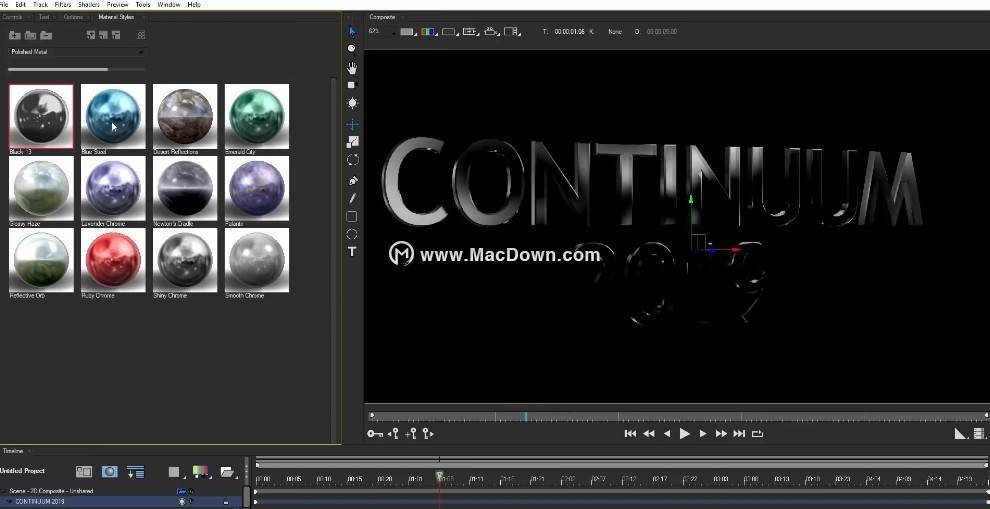Click the loop playback icon
The height and width of the screenshot is (509, 990).
click(757, 434)
